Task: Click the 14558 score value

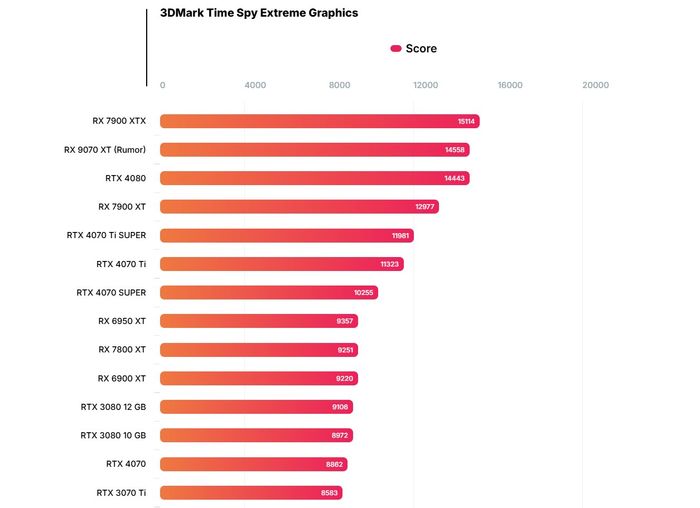Action: [455, 150]
